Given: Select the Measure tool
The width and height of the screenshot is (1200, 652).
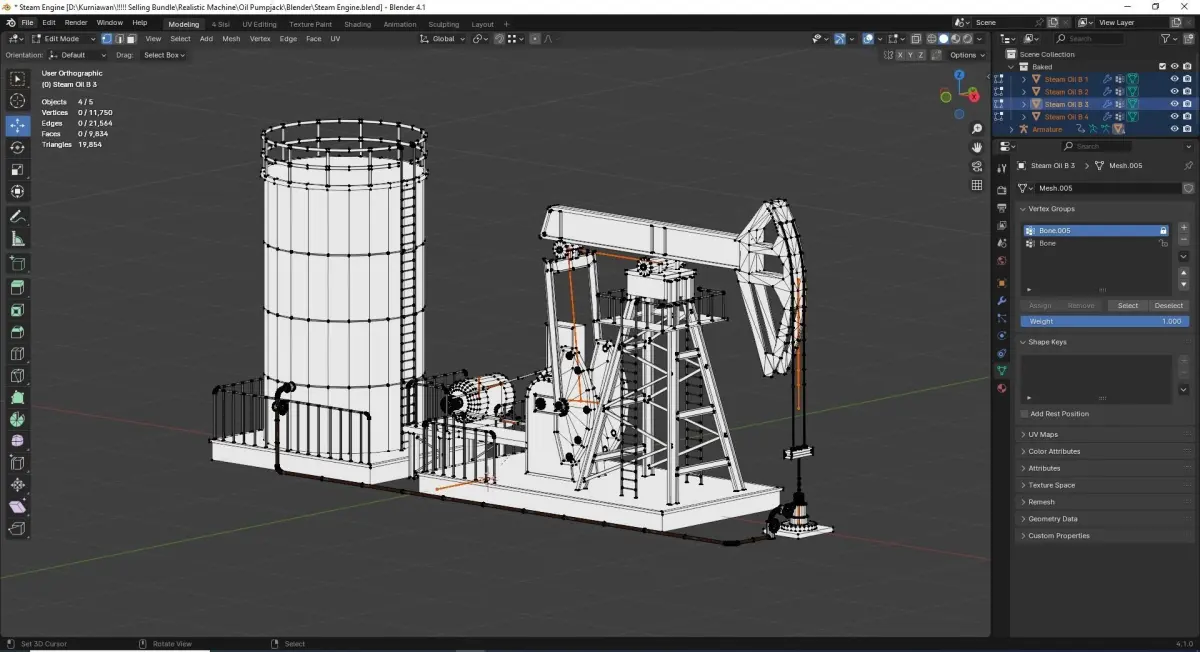Looking at the screenshot, I should pos(17,239).
